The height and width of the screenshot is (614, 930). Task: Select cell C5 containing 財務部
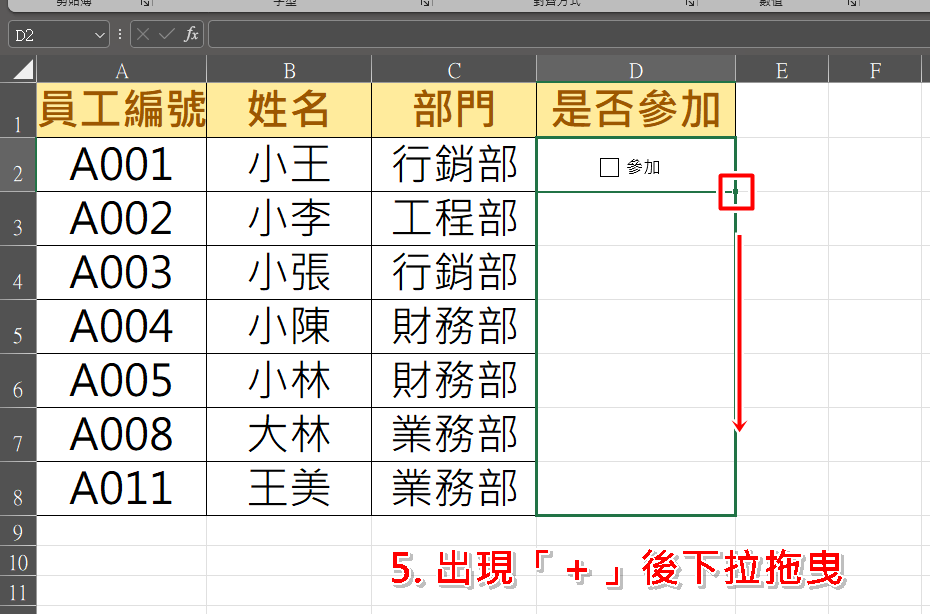click(453, 326)
